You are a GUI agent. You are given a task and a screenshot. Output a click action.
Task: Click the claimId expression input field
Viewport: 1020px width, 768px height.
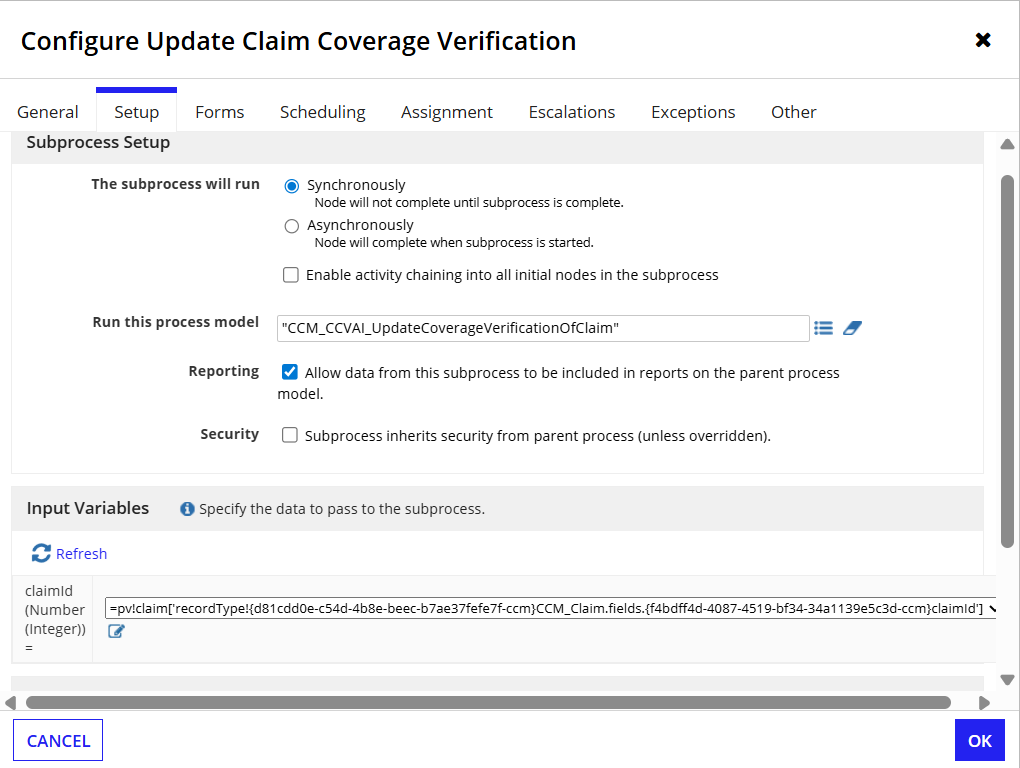click(x=550, y=609)
